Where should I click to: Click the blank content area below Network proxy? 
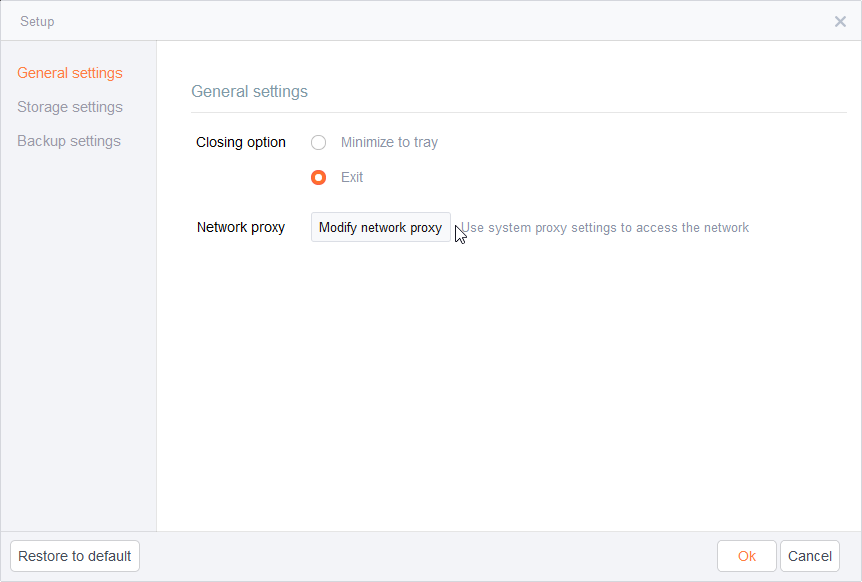509,385
